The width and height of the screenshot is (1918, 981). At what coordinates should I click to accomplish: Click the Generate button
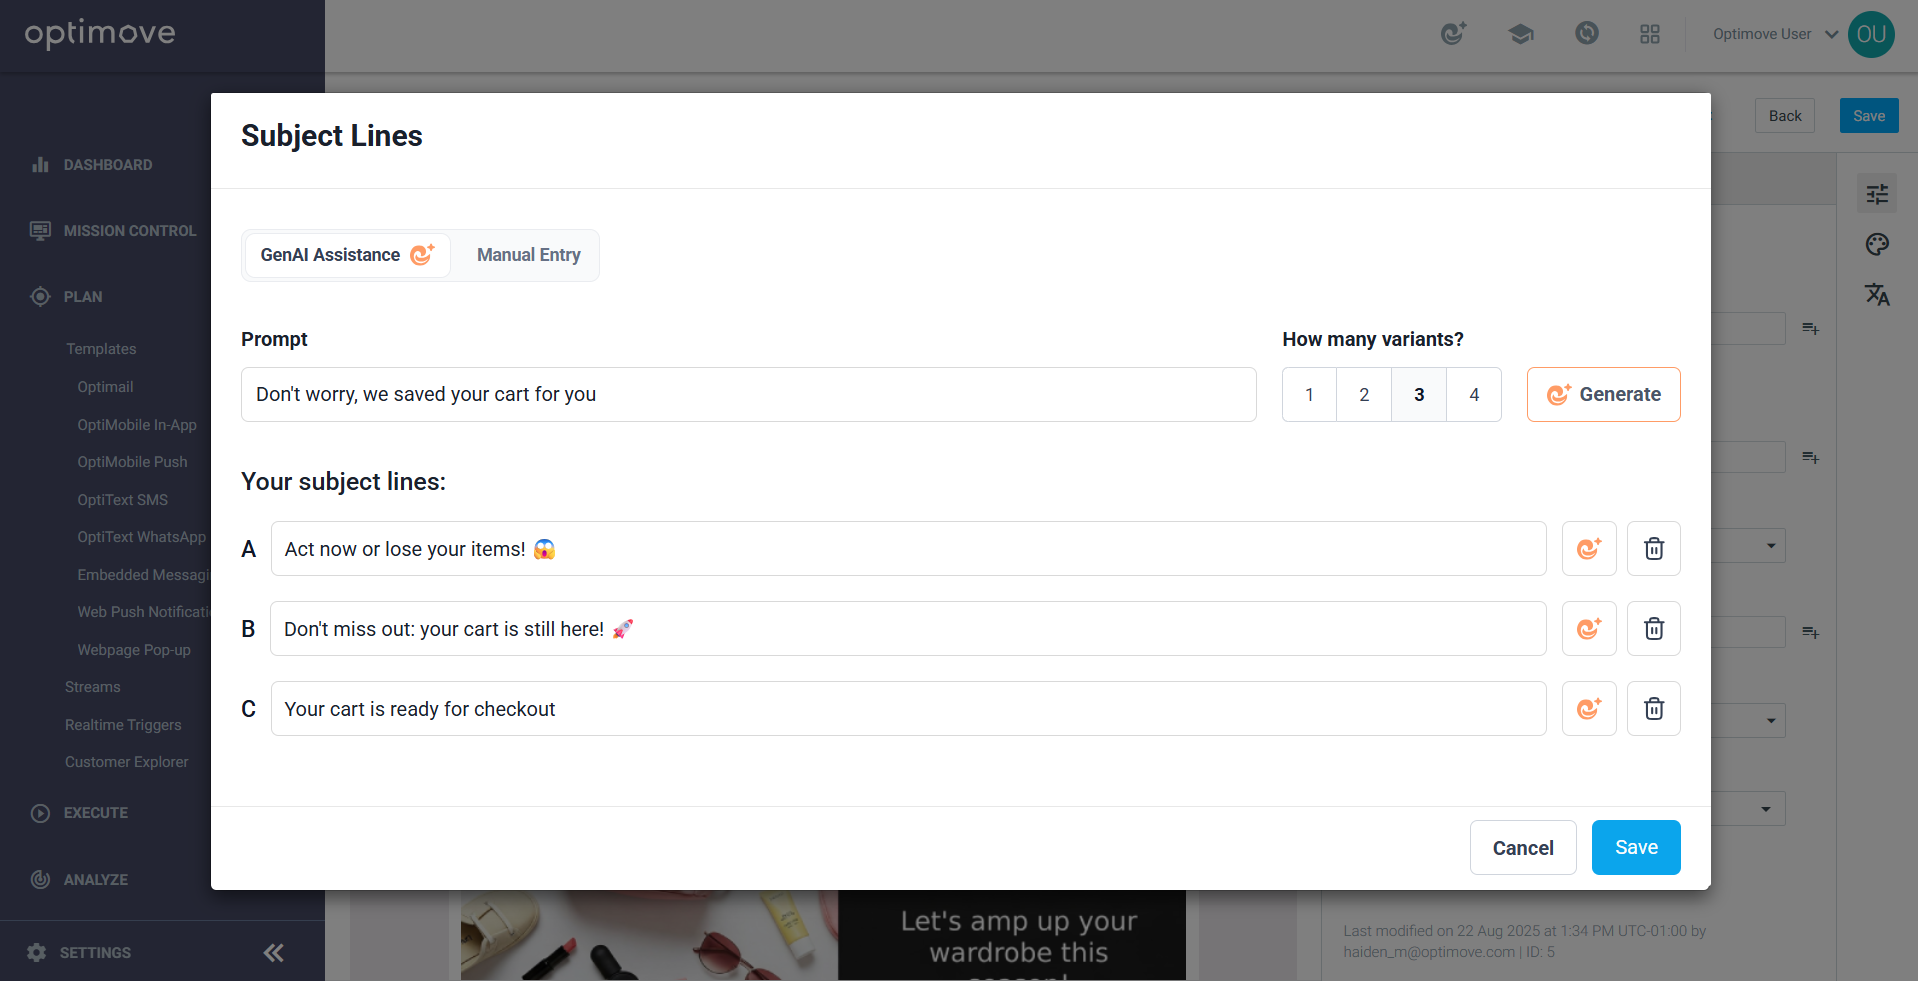[x=1603, y=395]
